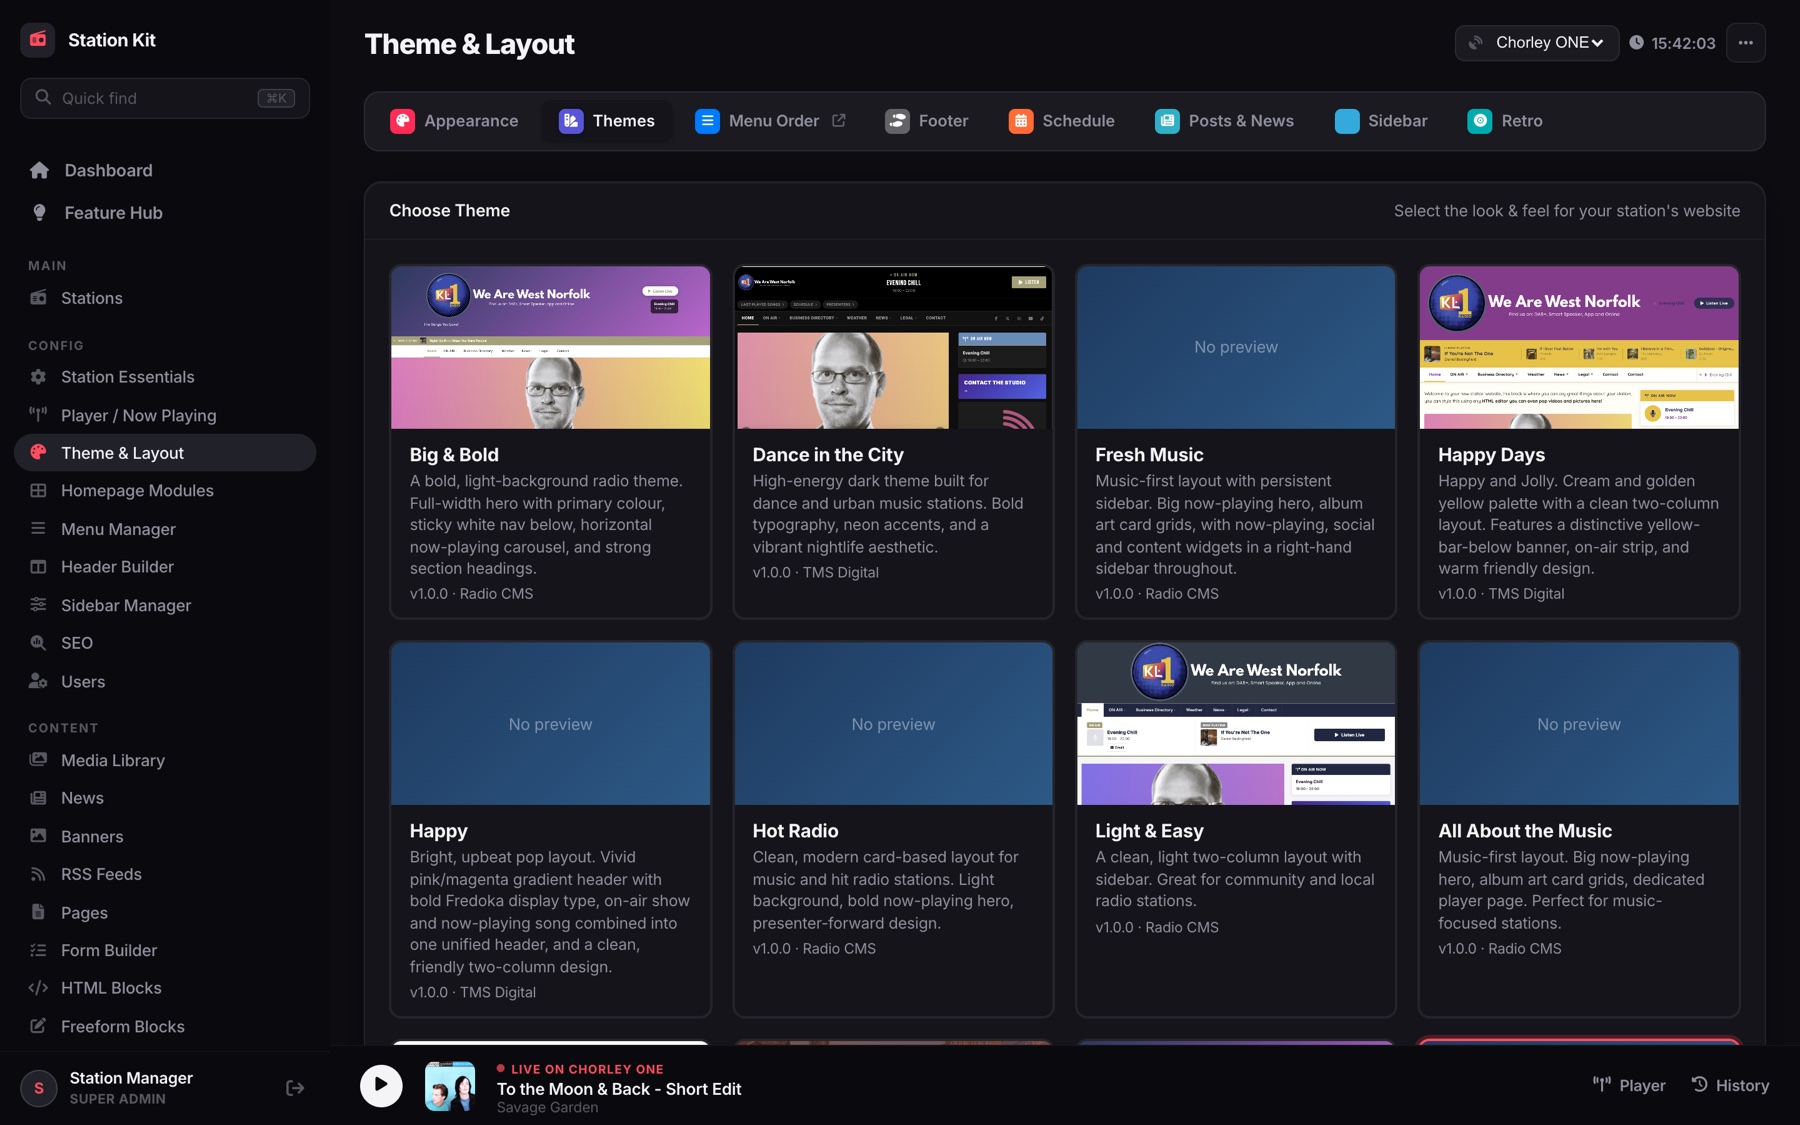Switch to the Appearance tab

pyautogui.click(x=454, y=121)
